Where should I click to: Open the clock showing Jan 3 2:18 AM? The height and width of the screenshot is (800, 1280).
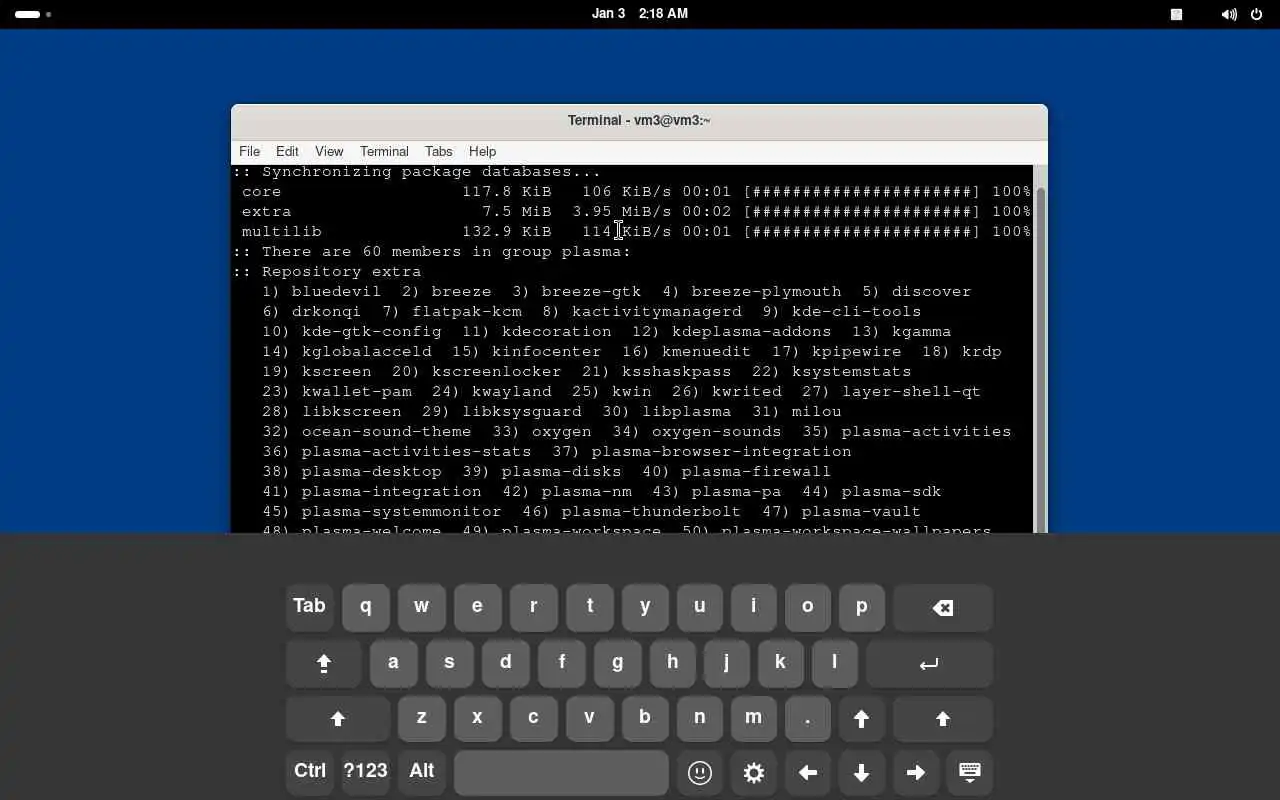pyautogui.click(x=640, y=14)
